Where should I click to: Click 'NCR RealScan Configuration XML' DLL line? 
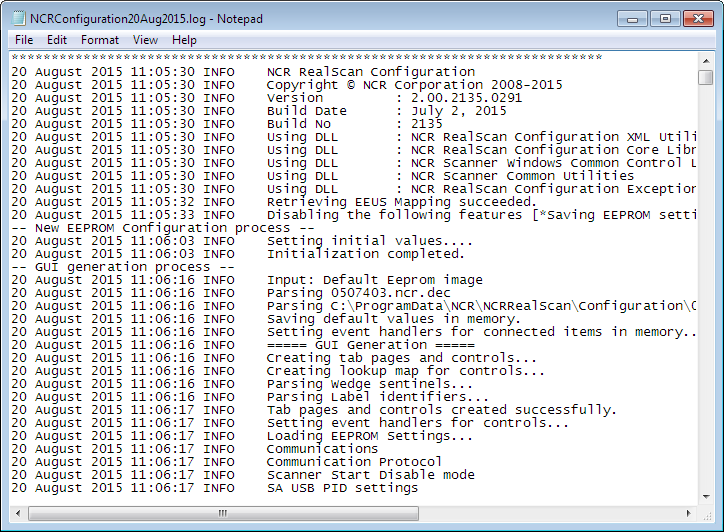(x=554, y=137)
